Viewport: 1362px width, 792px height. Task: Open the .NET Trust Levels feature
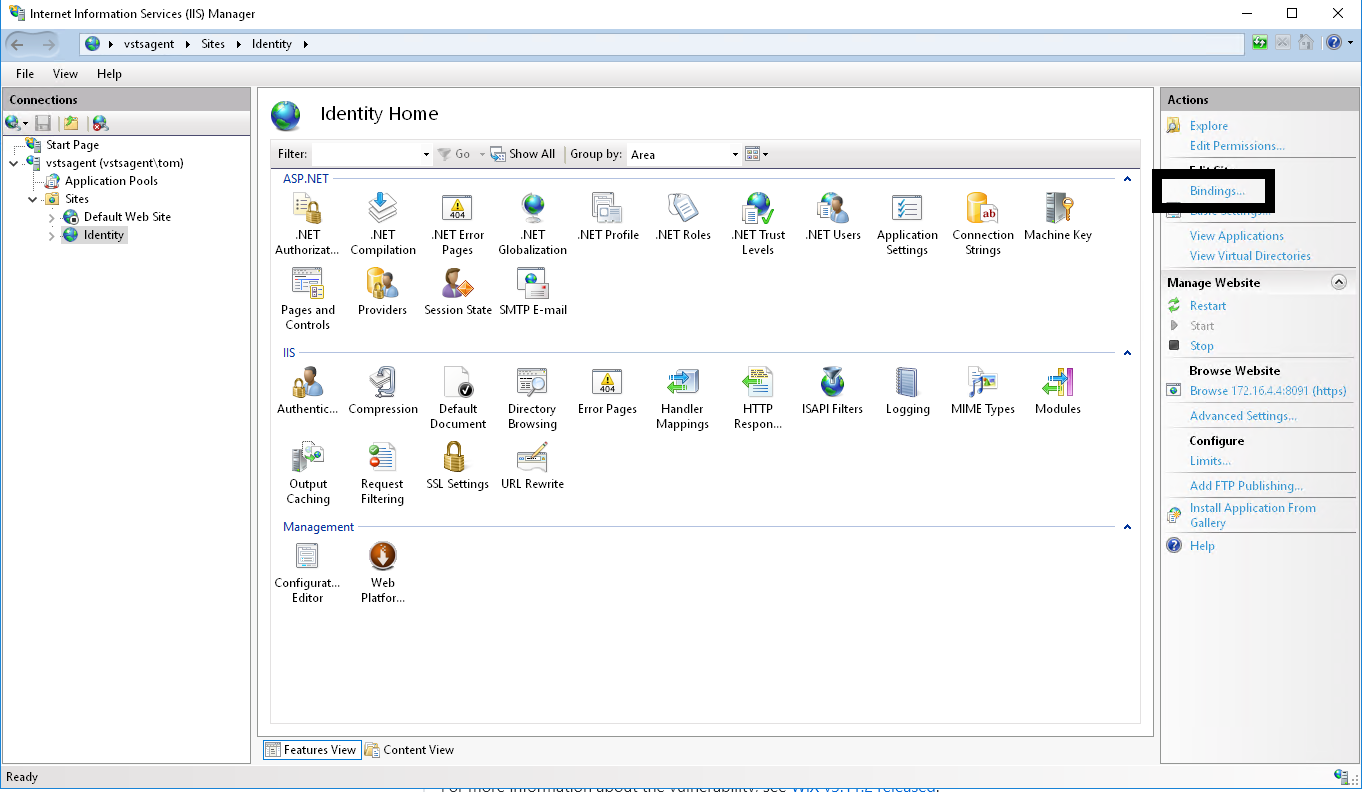758,223
